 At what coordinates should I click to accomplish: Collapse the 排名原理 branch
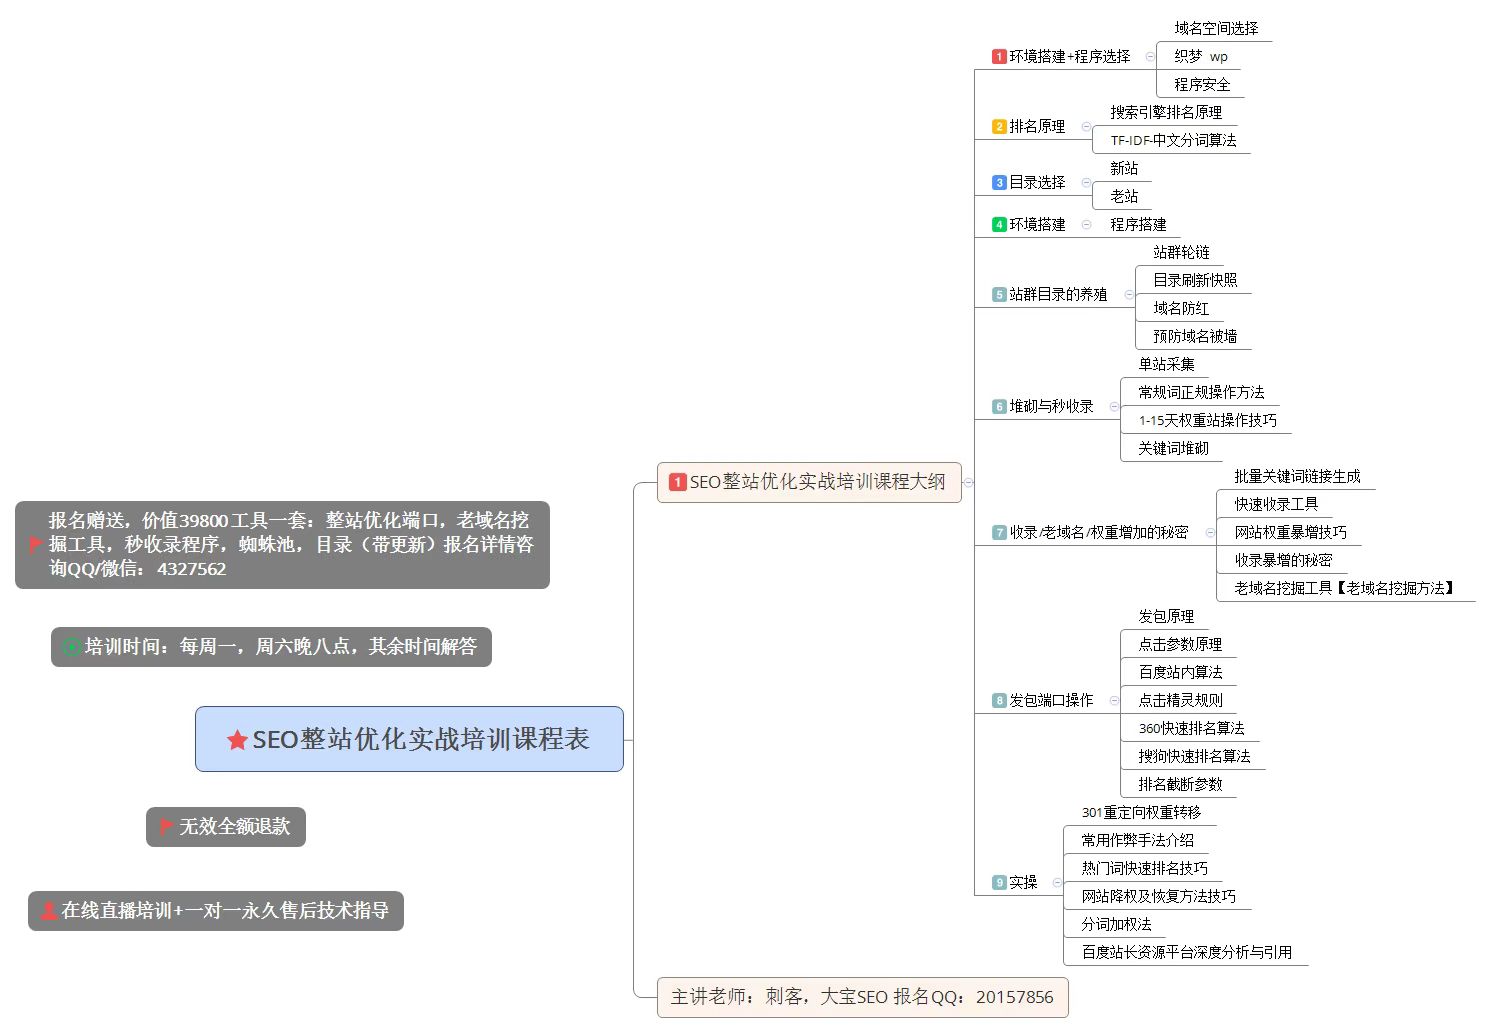point(1084,126)
